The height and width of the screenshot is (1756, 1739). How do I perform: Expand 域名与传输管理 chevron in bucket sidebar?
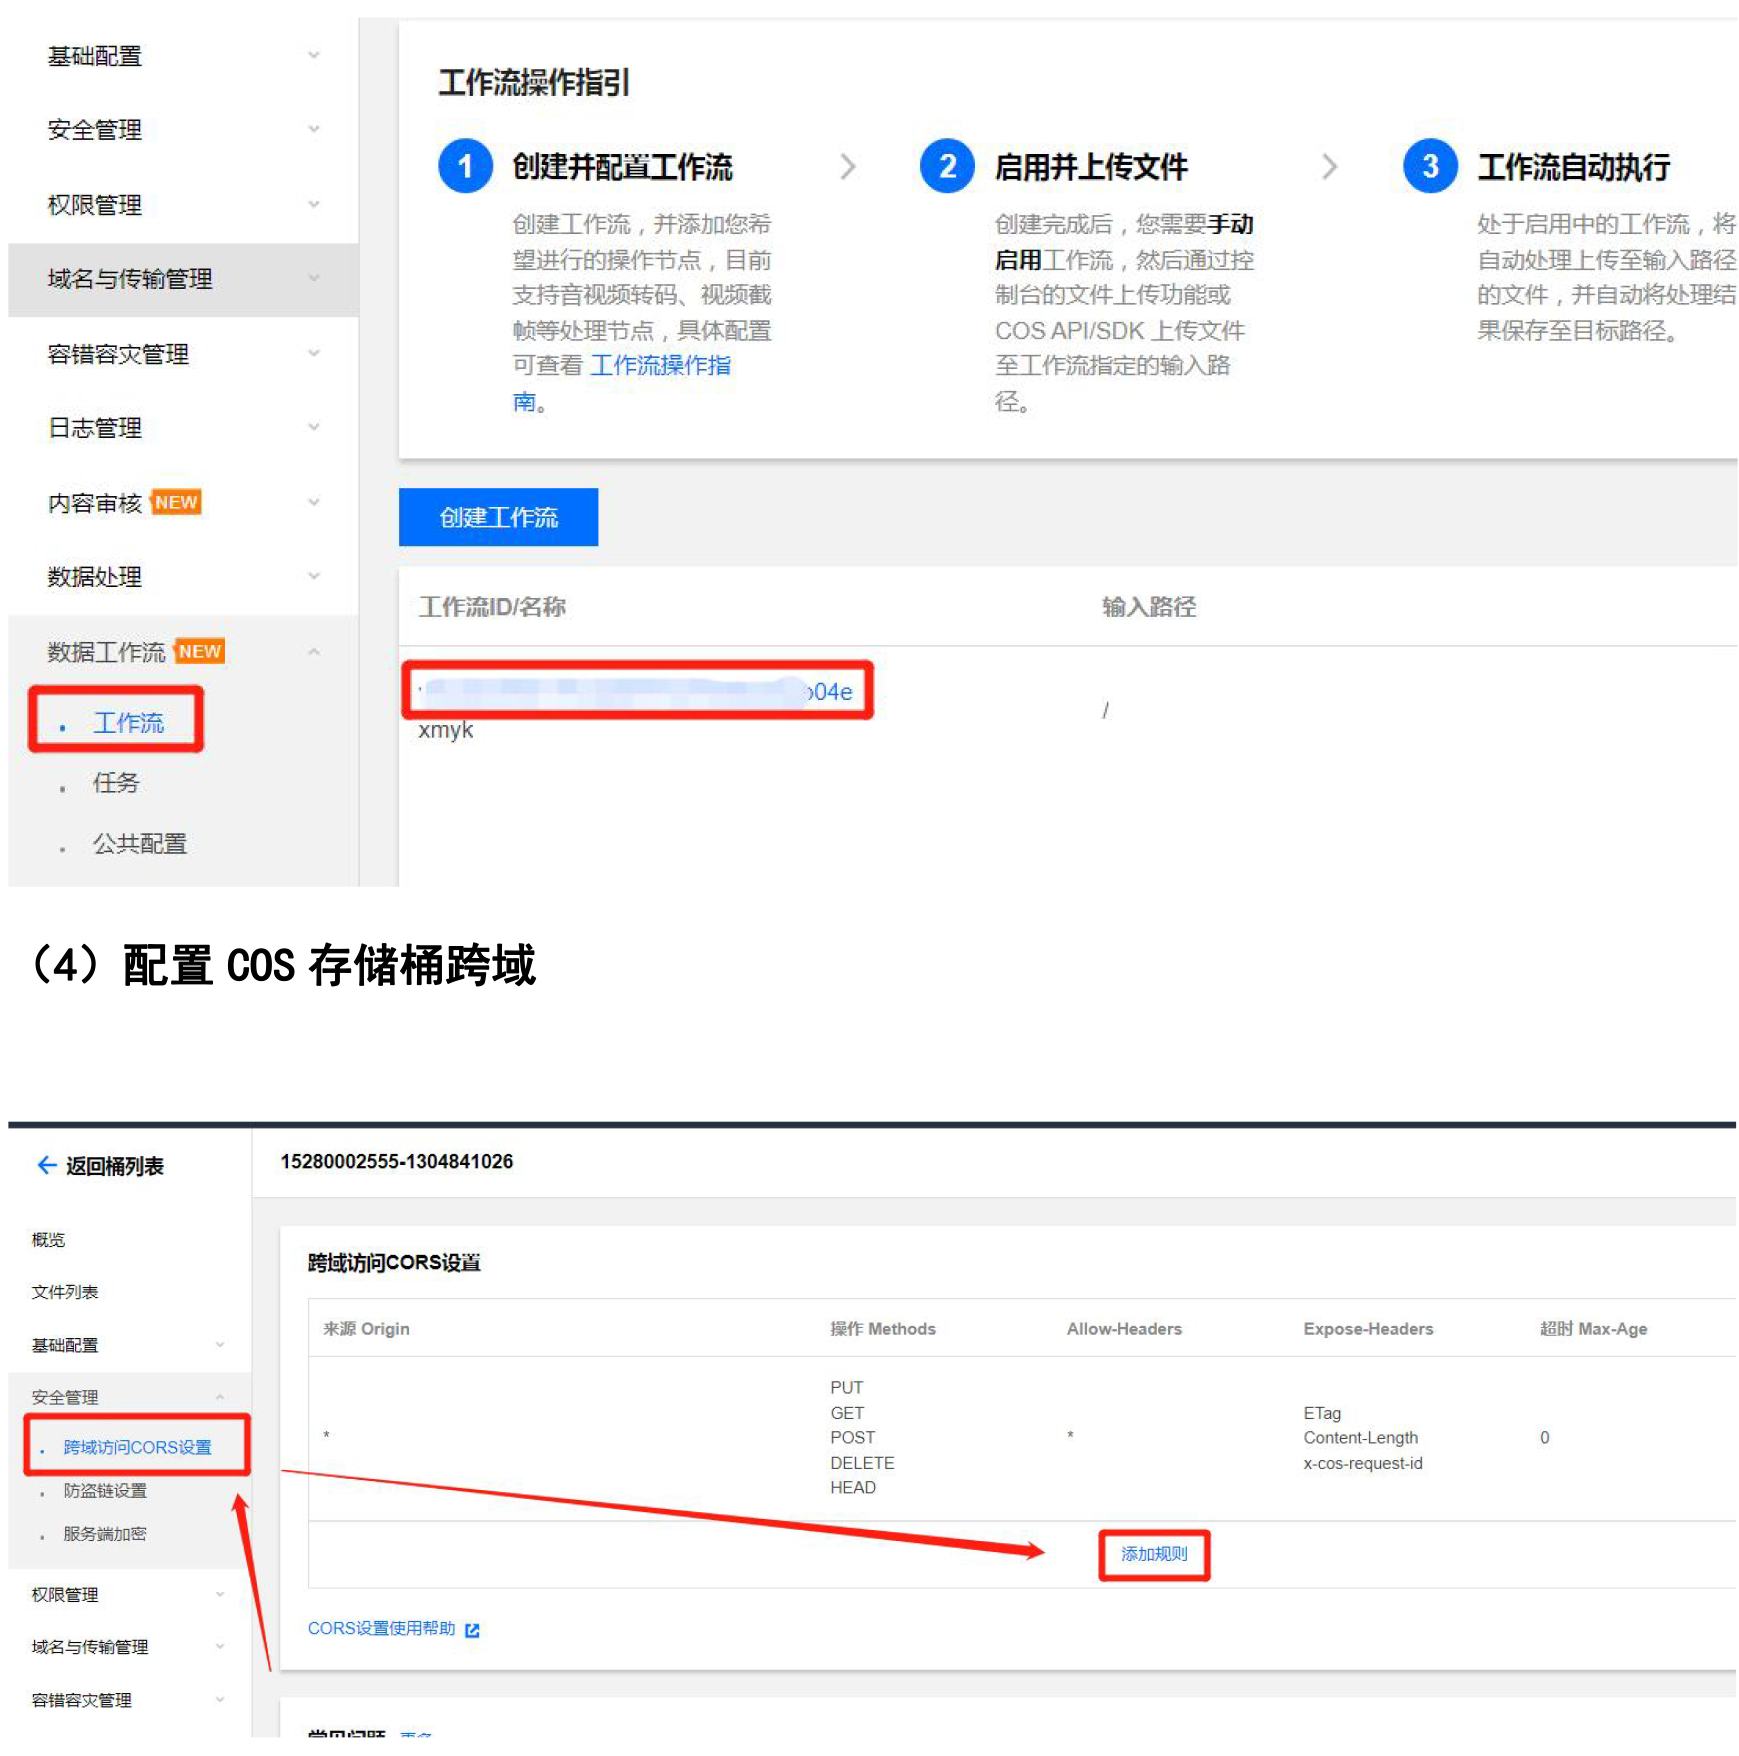coord(220,1647)
